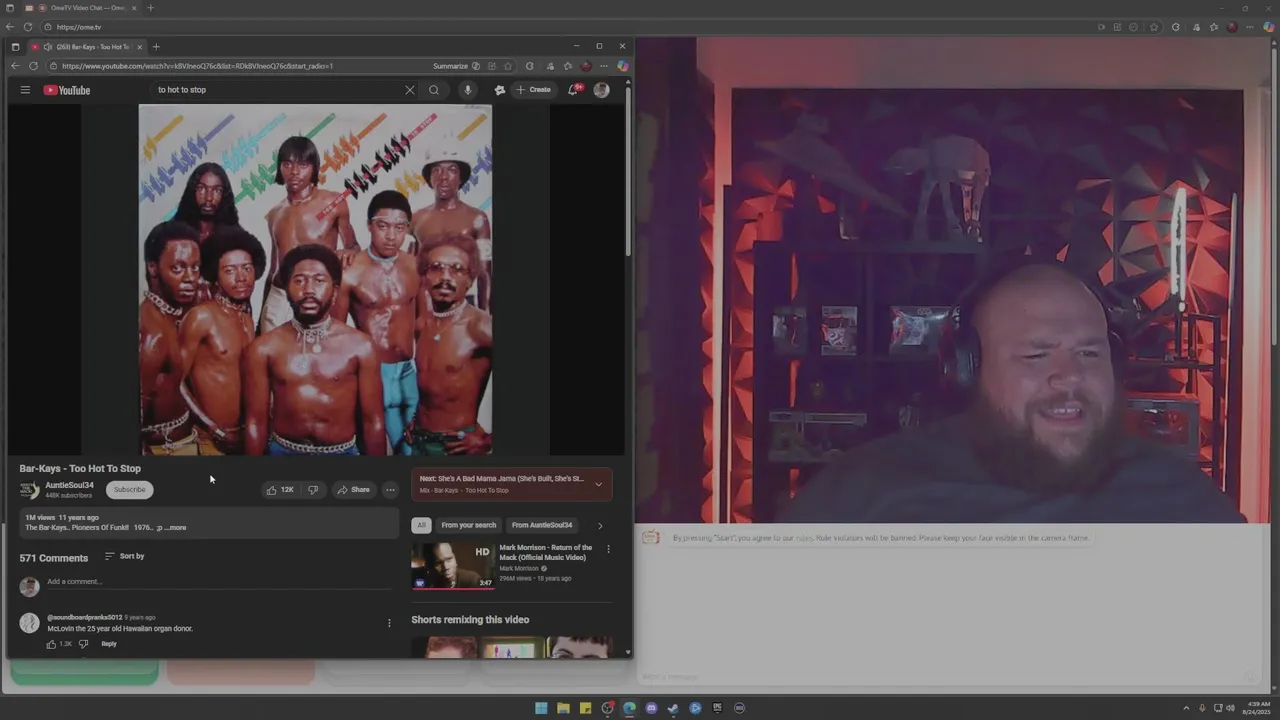Open new tab in the OmeTV window
Screen dimensions: 1280x720
click(150, 8)
